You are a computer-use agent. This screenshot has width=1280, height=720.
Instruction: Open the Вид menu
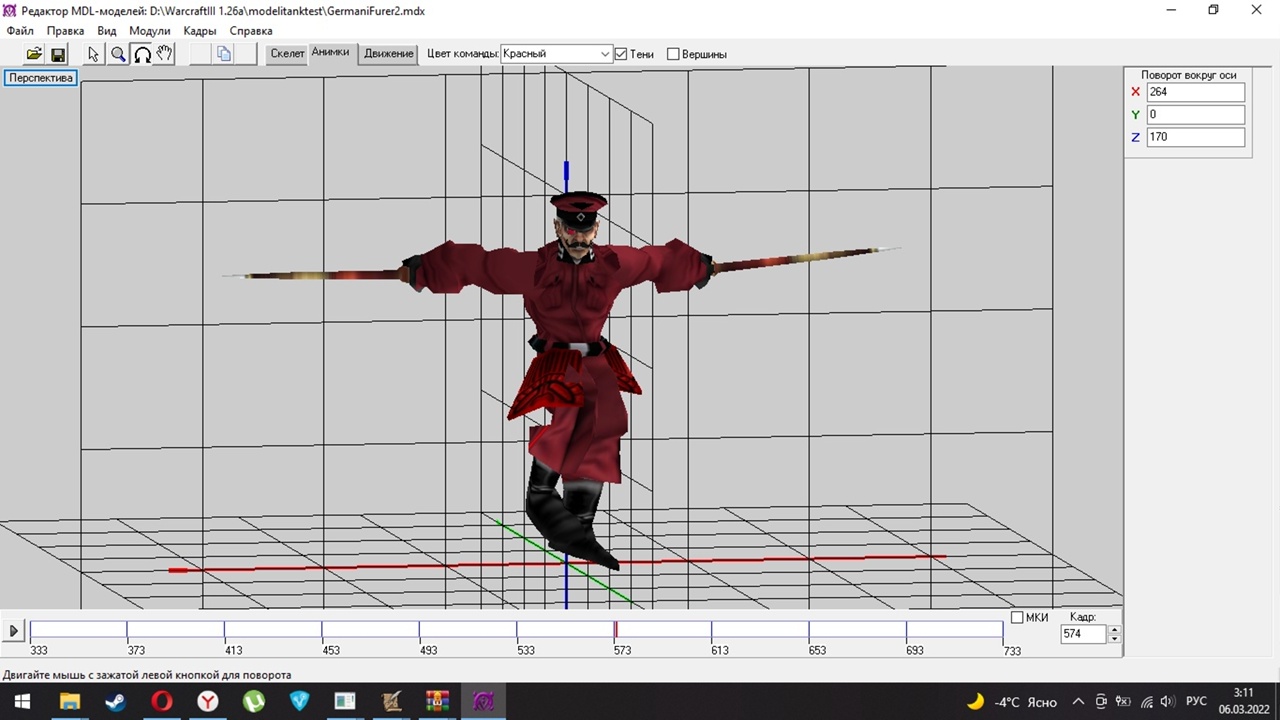pos(107,31)
